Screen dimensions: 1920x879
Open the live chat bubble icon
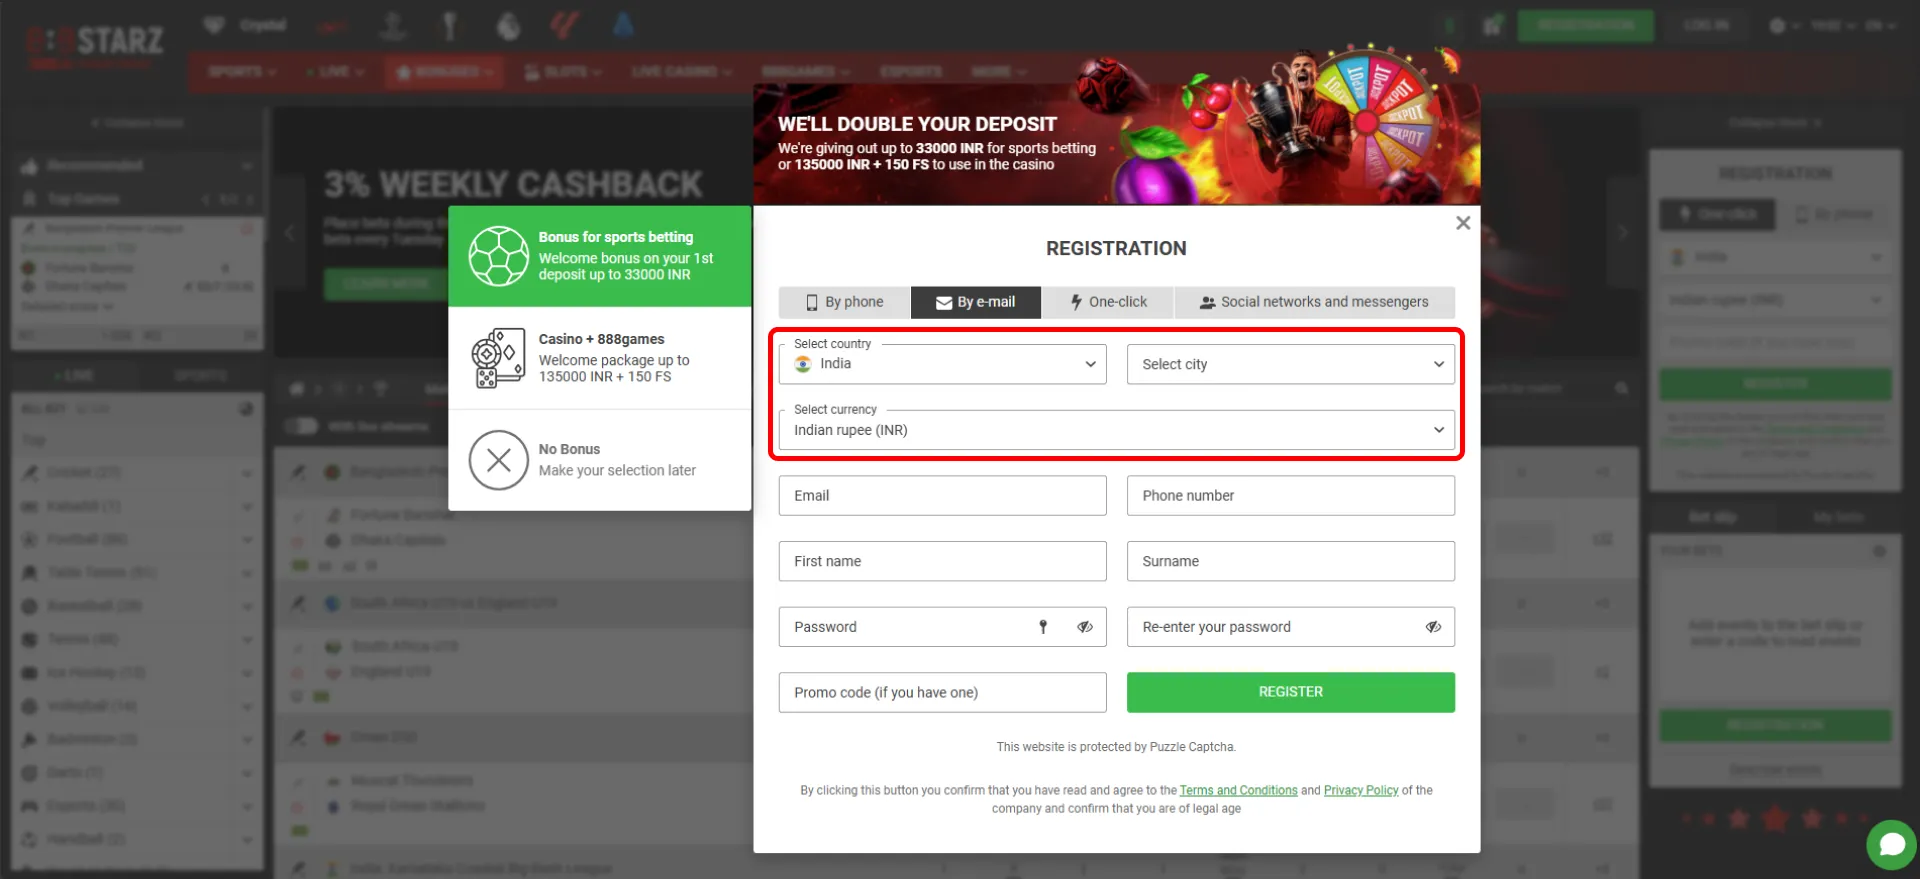pos(1891,845)
